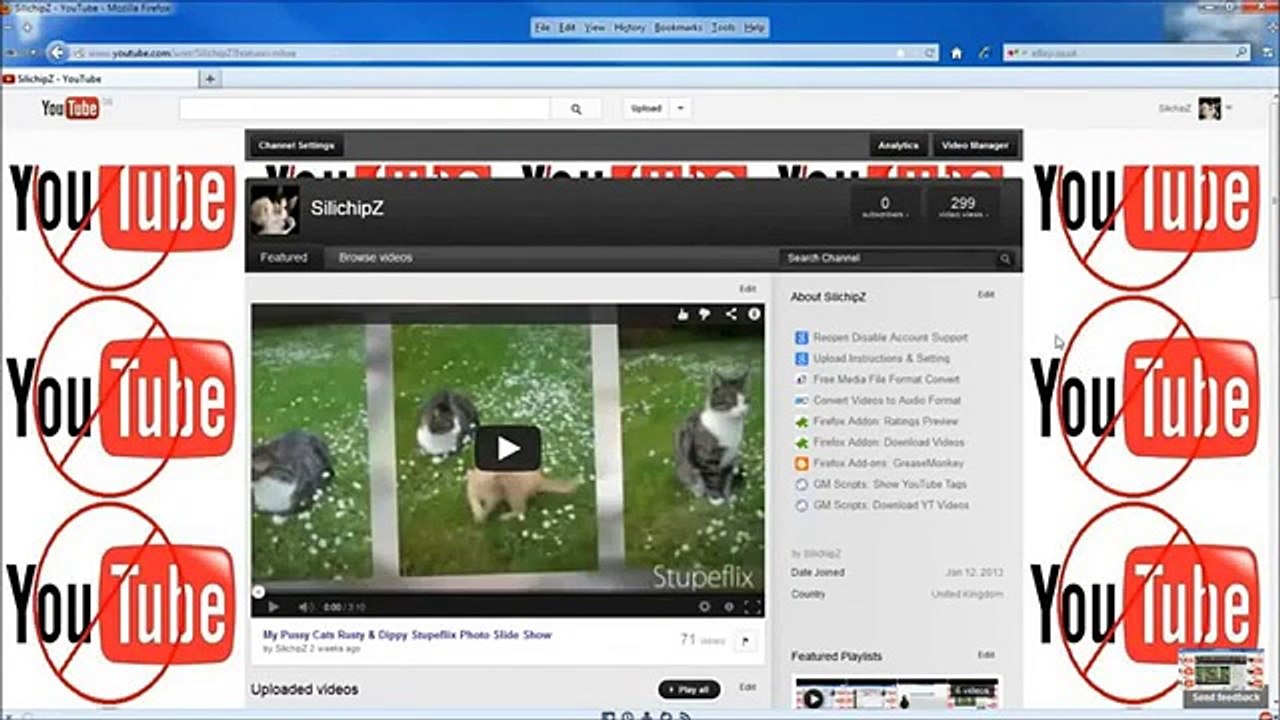Click the Video Manager button
Viewport: 1280px width, 720px height.
975,146
